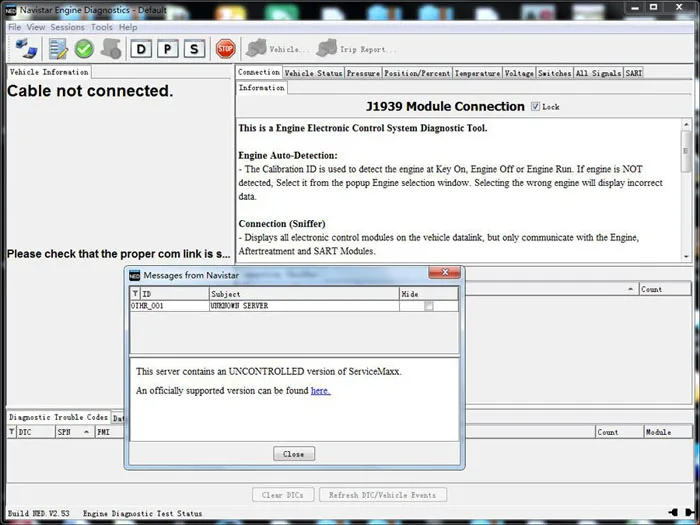
Task: Switch to the Temperature tab
Action: click(477, 73)
